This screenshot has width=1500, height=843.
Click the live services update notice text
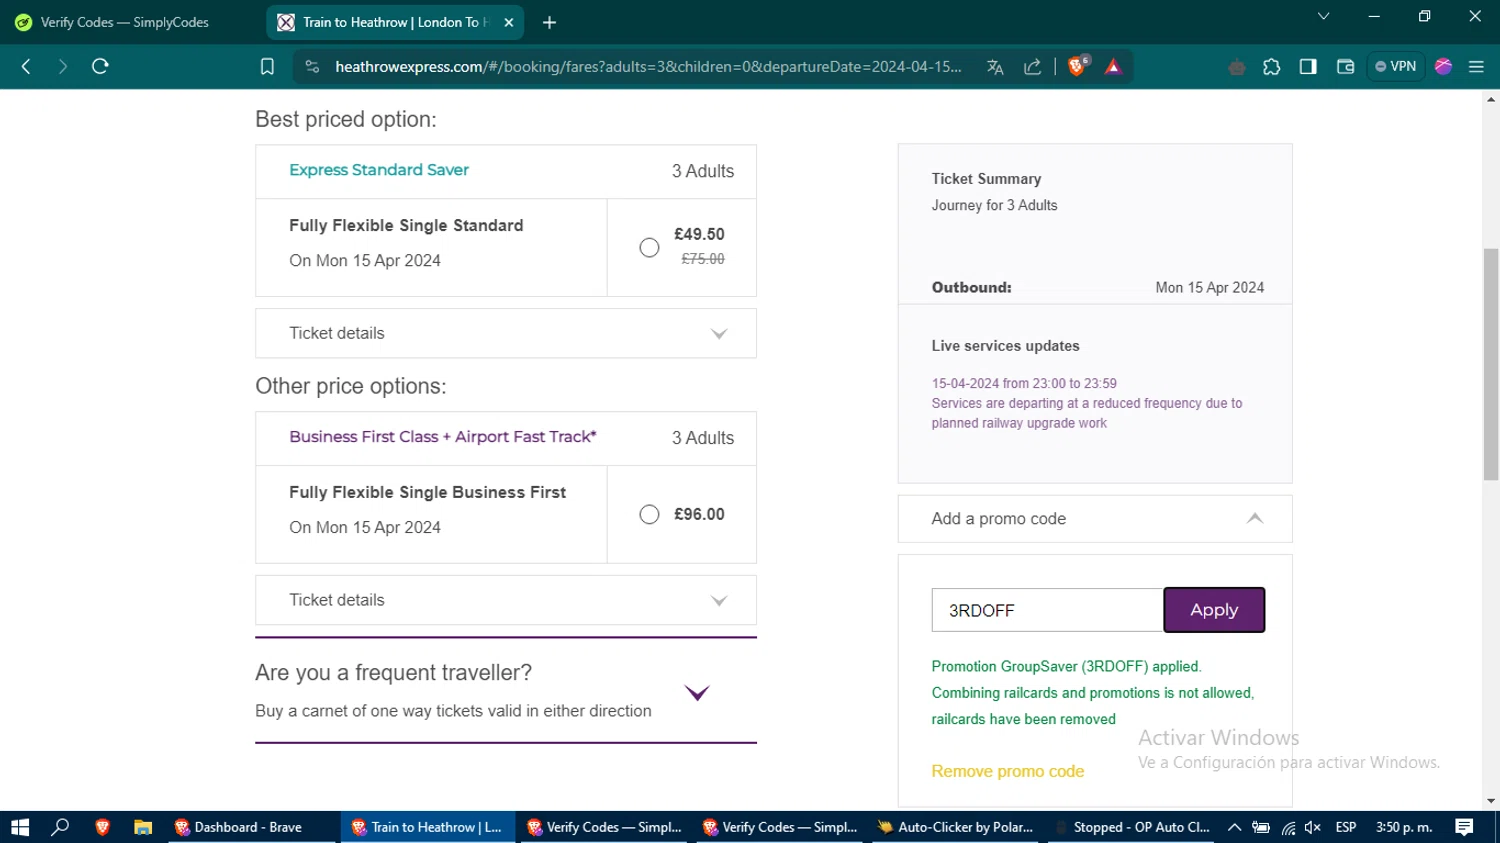click(x=1087, y=403)
